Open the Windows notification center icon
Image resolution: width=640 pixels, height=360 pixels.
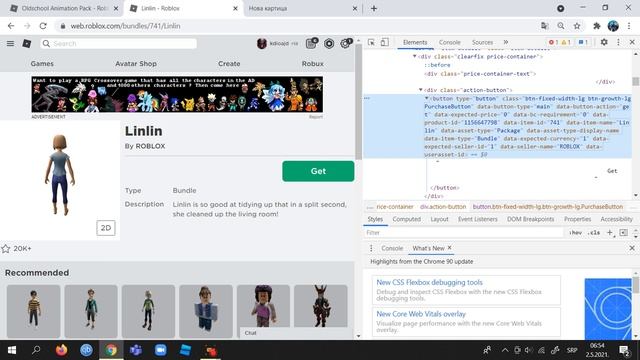coord(624,350)
